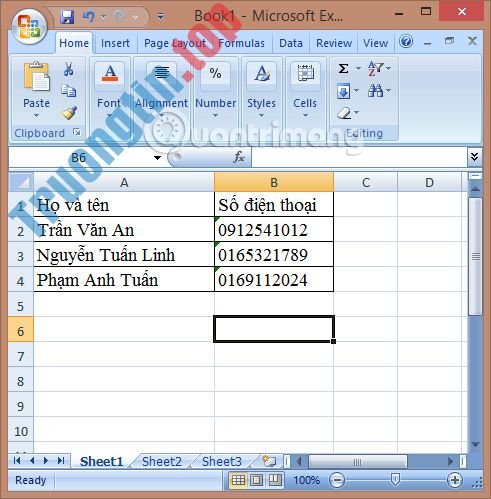The height and width of the screenshot is (499, 491).
Task: Open the Page Layout tab
Action: tap(175, 43)
